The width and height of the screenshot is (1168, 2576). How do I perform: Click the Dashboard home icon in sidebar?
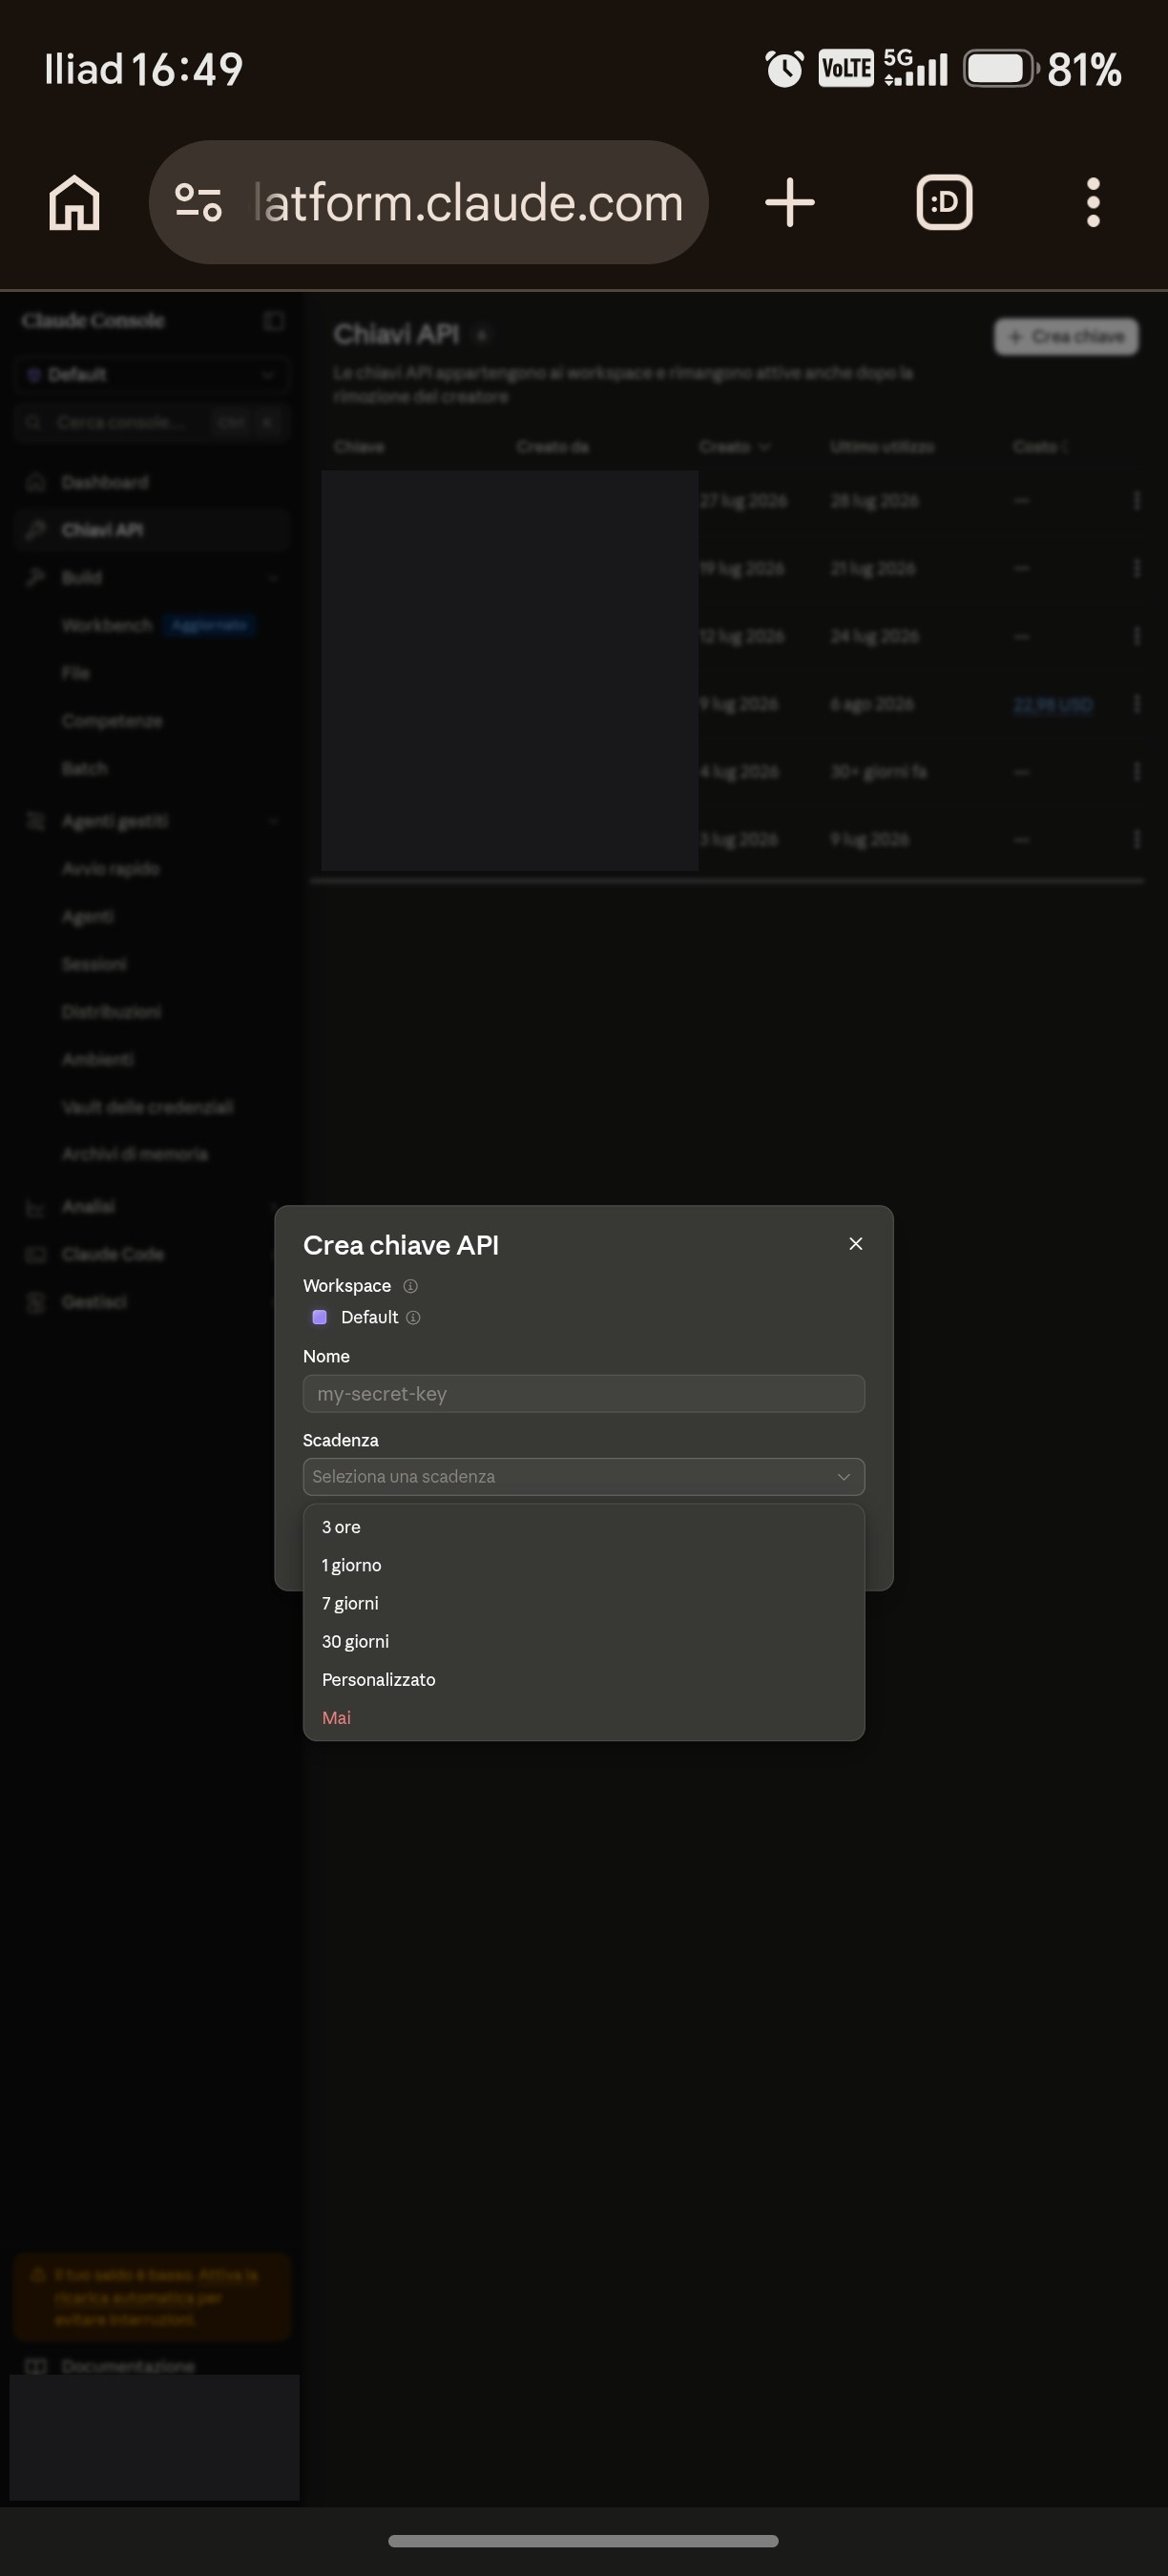pyautogui.click(x=36, y=482)
